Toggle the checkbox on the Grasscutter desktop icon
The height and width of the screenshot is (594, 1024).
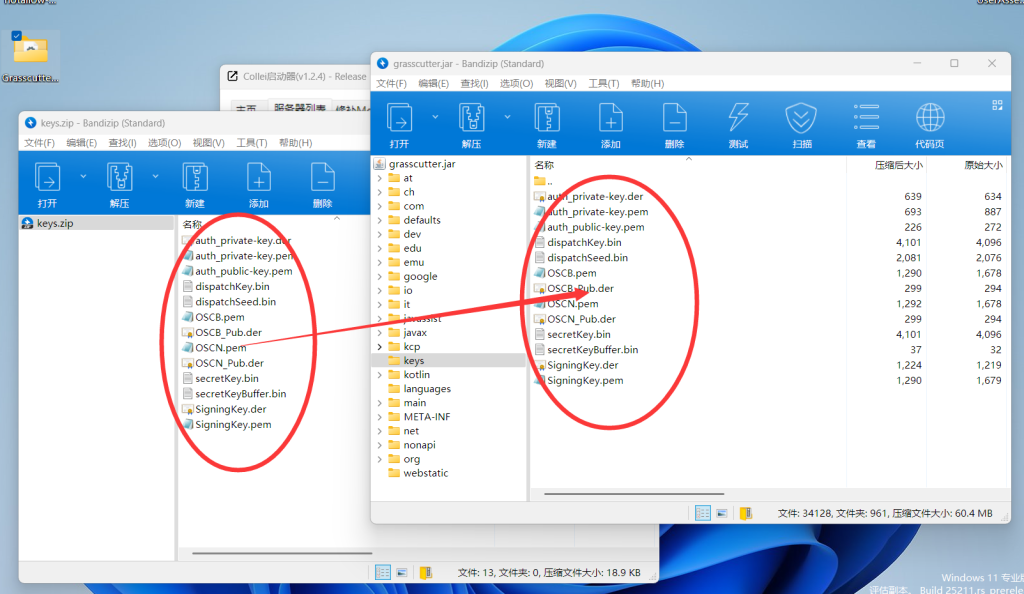tap(16, 36)
